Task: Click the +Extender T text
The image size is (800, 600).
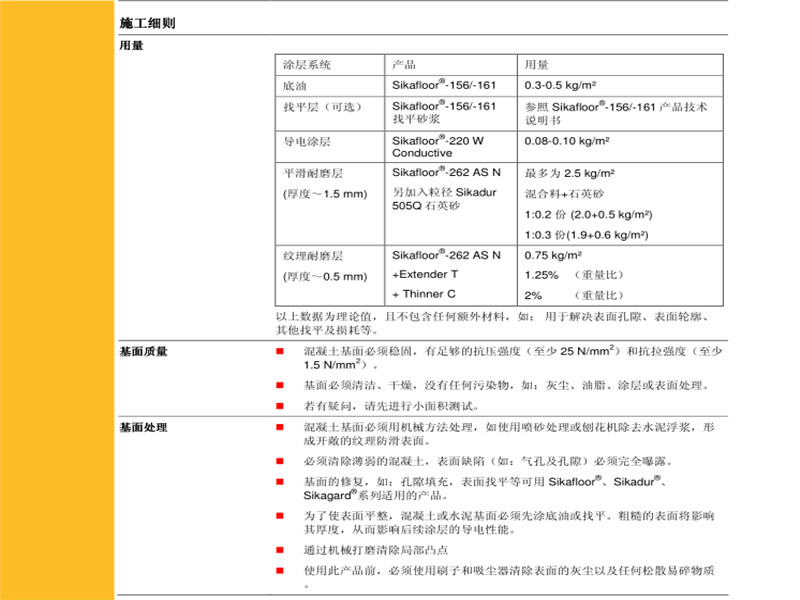Action: pos(425,274)
